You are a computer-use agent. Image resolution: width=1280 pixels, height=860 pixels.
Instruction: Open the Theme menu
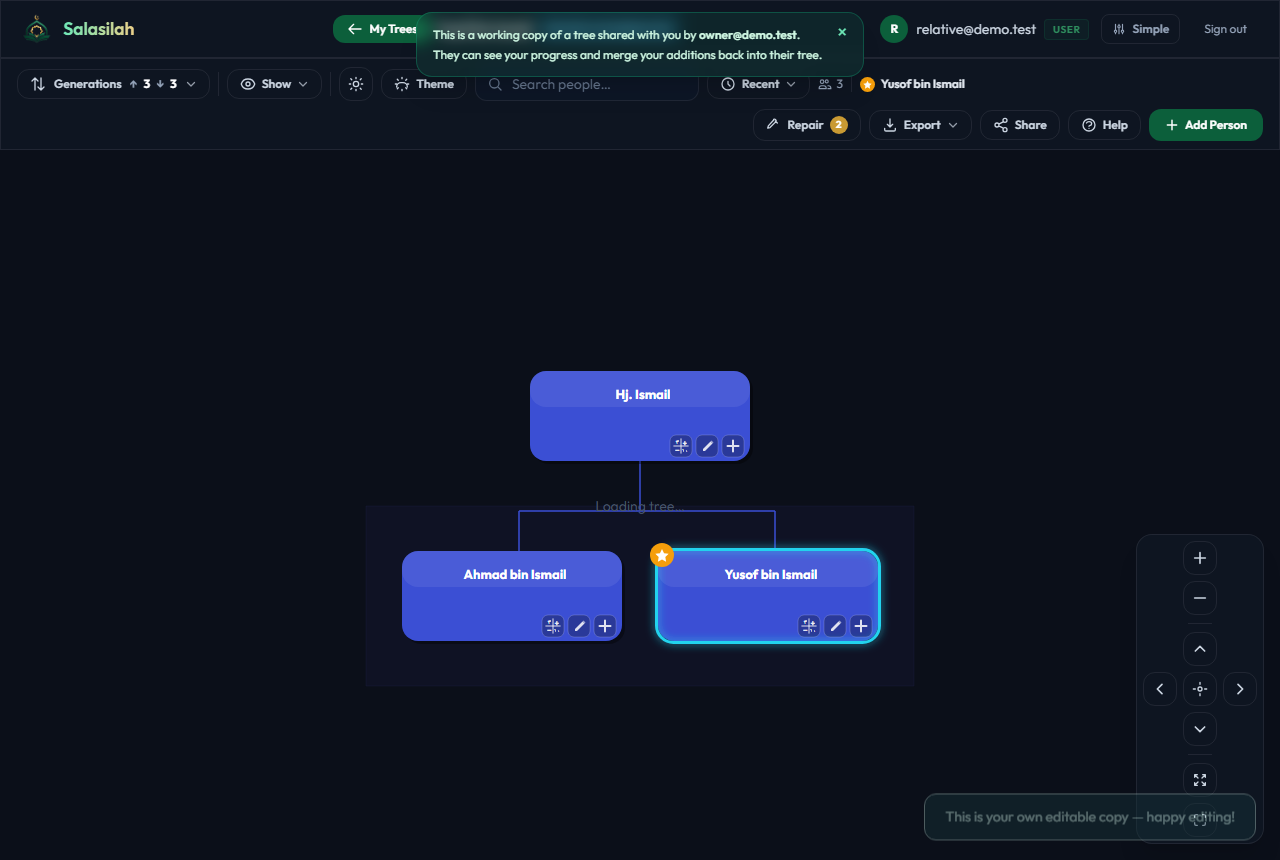(x=424, y=84)
